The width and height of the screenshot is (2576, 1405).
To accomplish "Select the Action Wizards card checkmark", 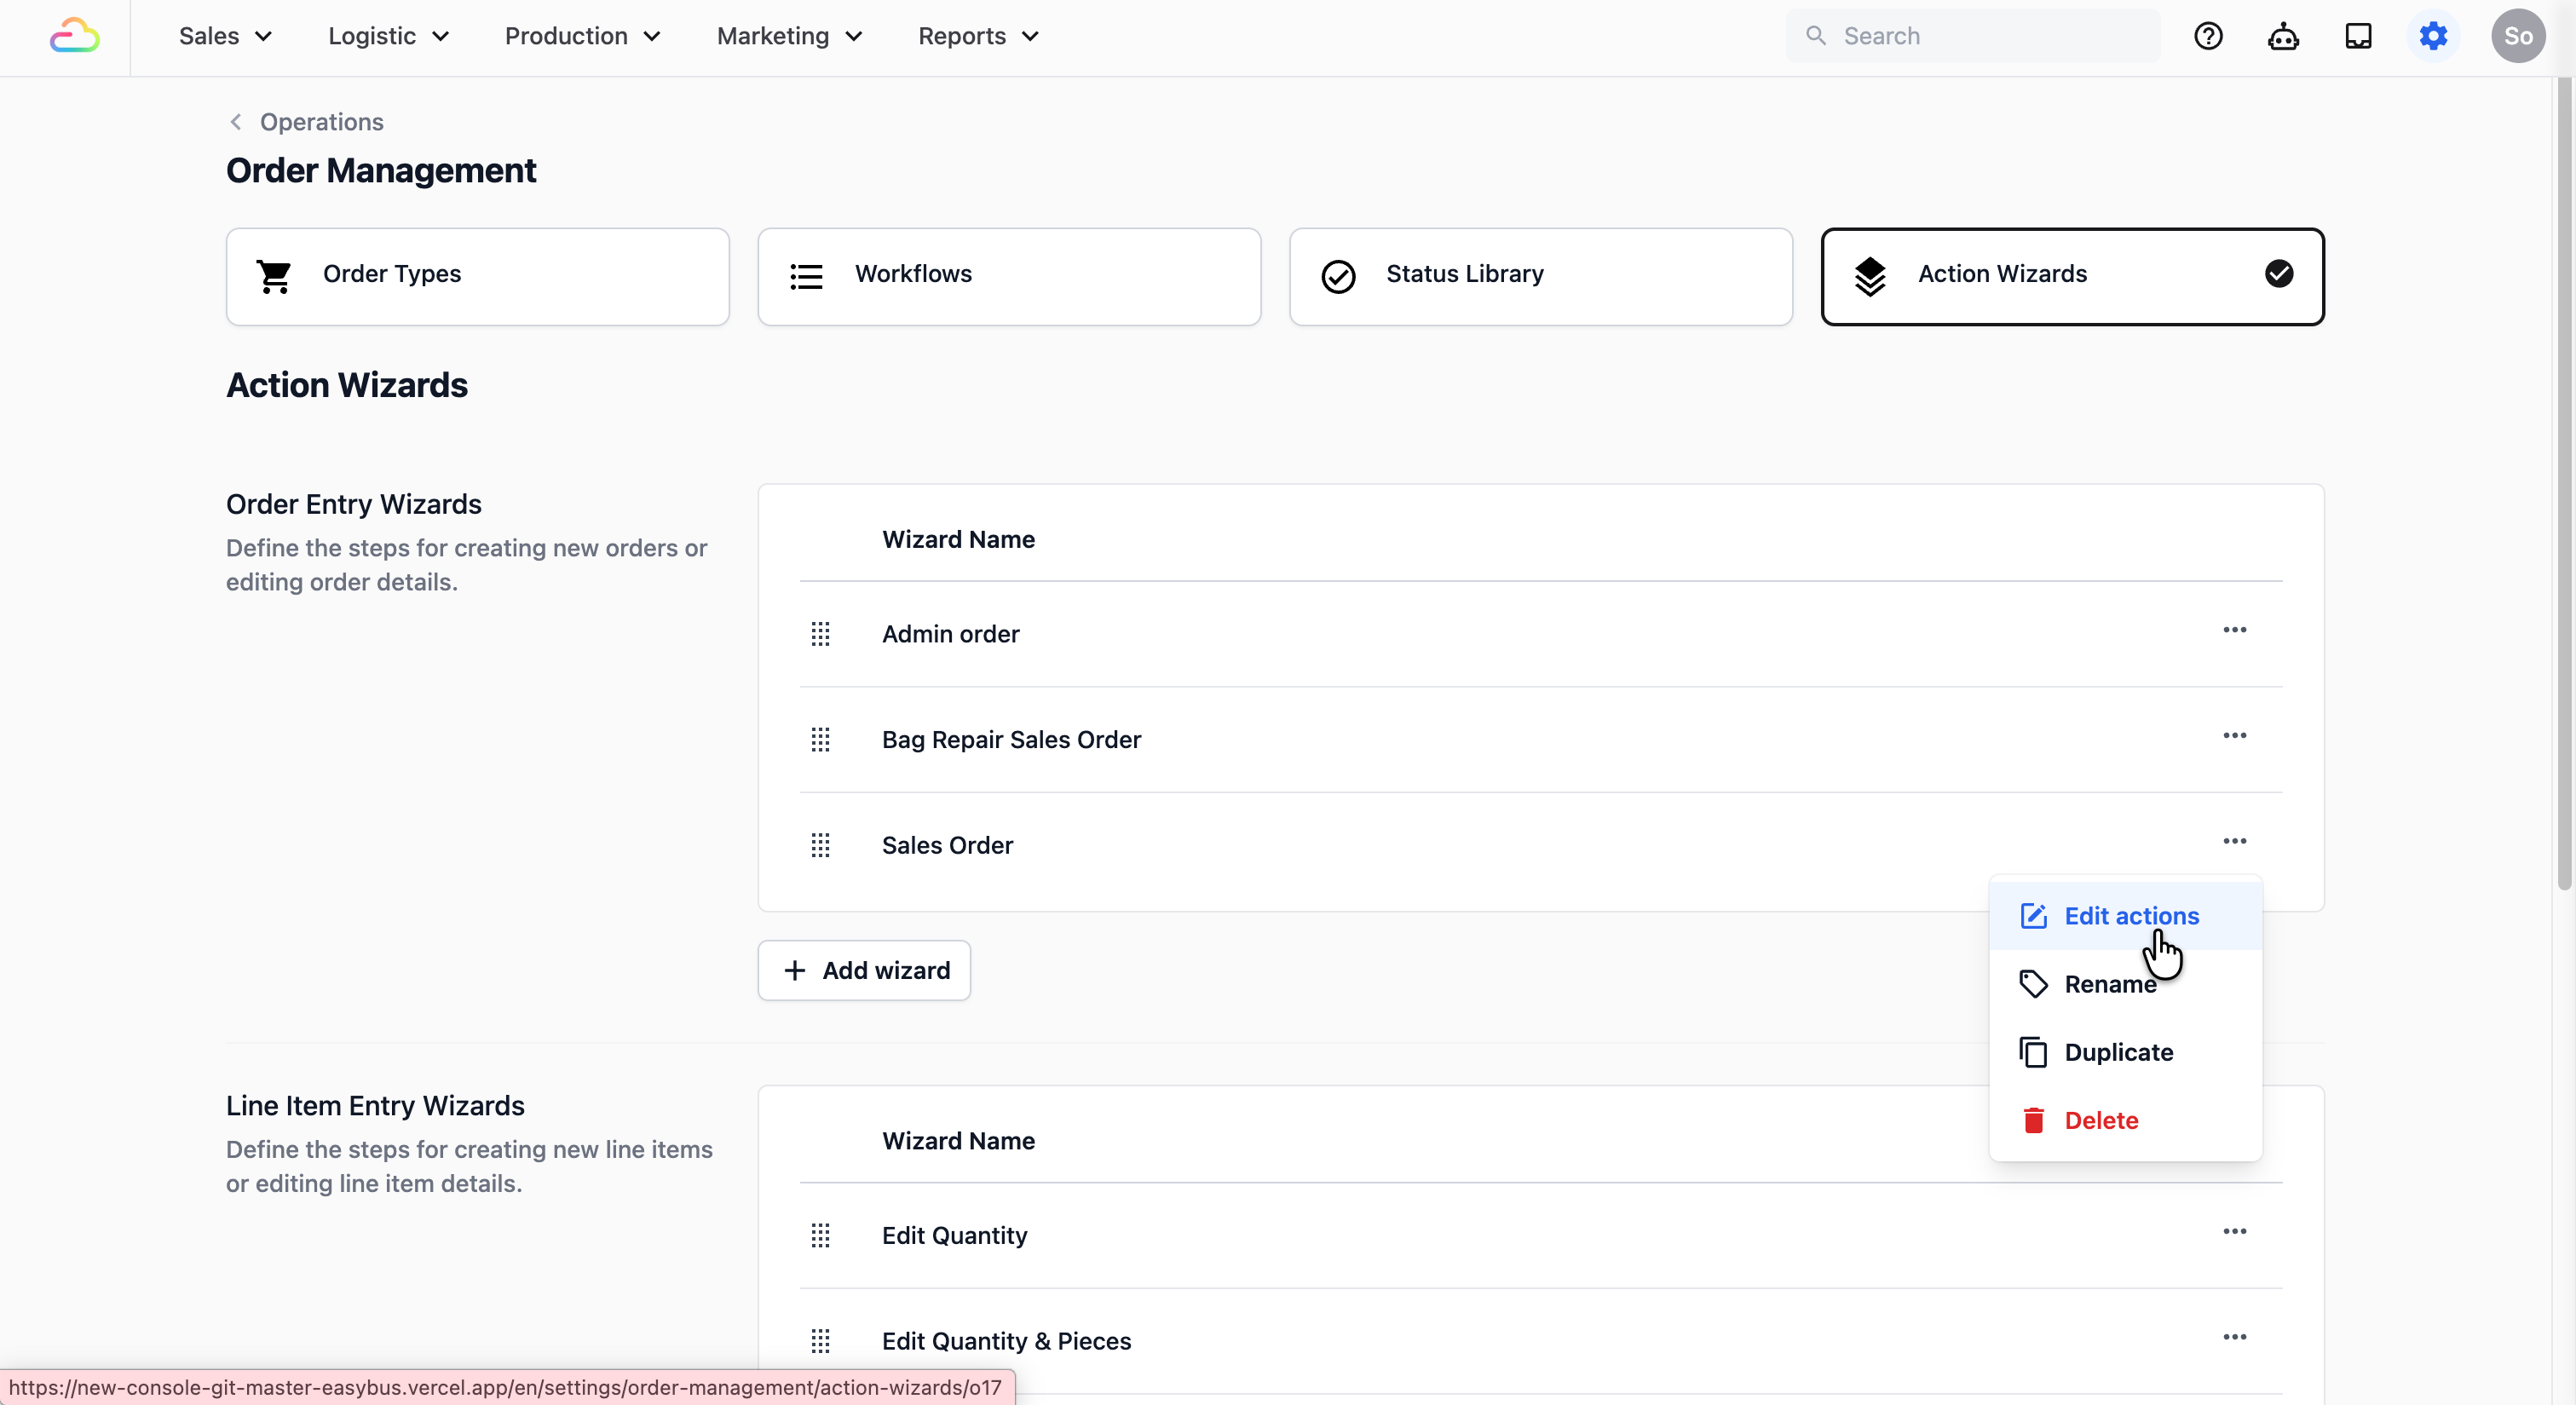I will (2279, 274).
